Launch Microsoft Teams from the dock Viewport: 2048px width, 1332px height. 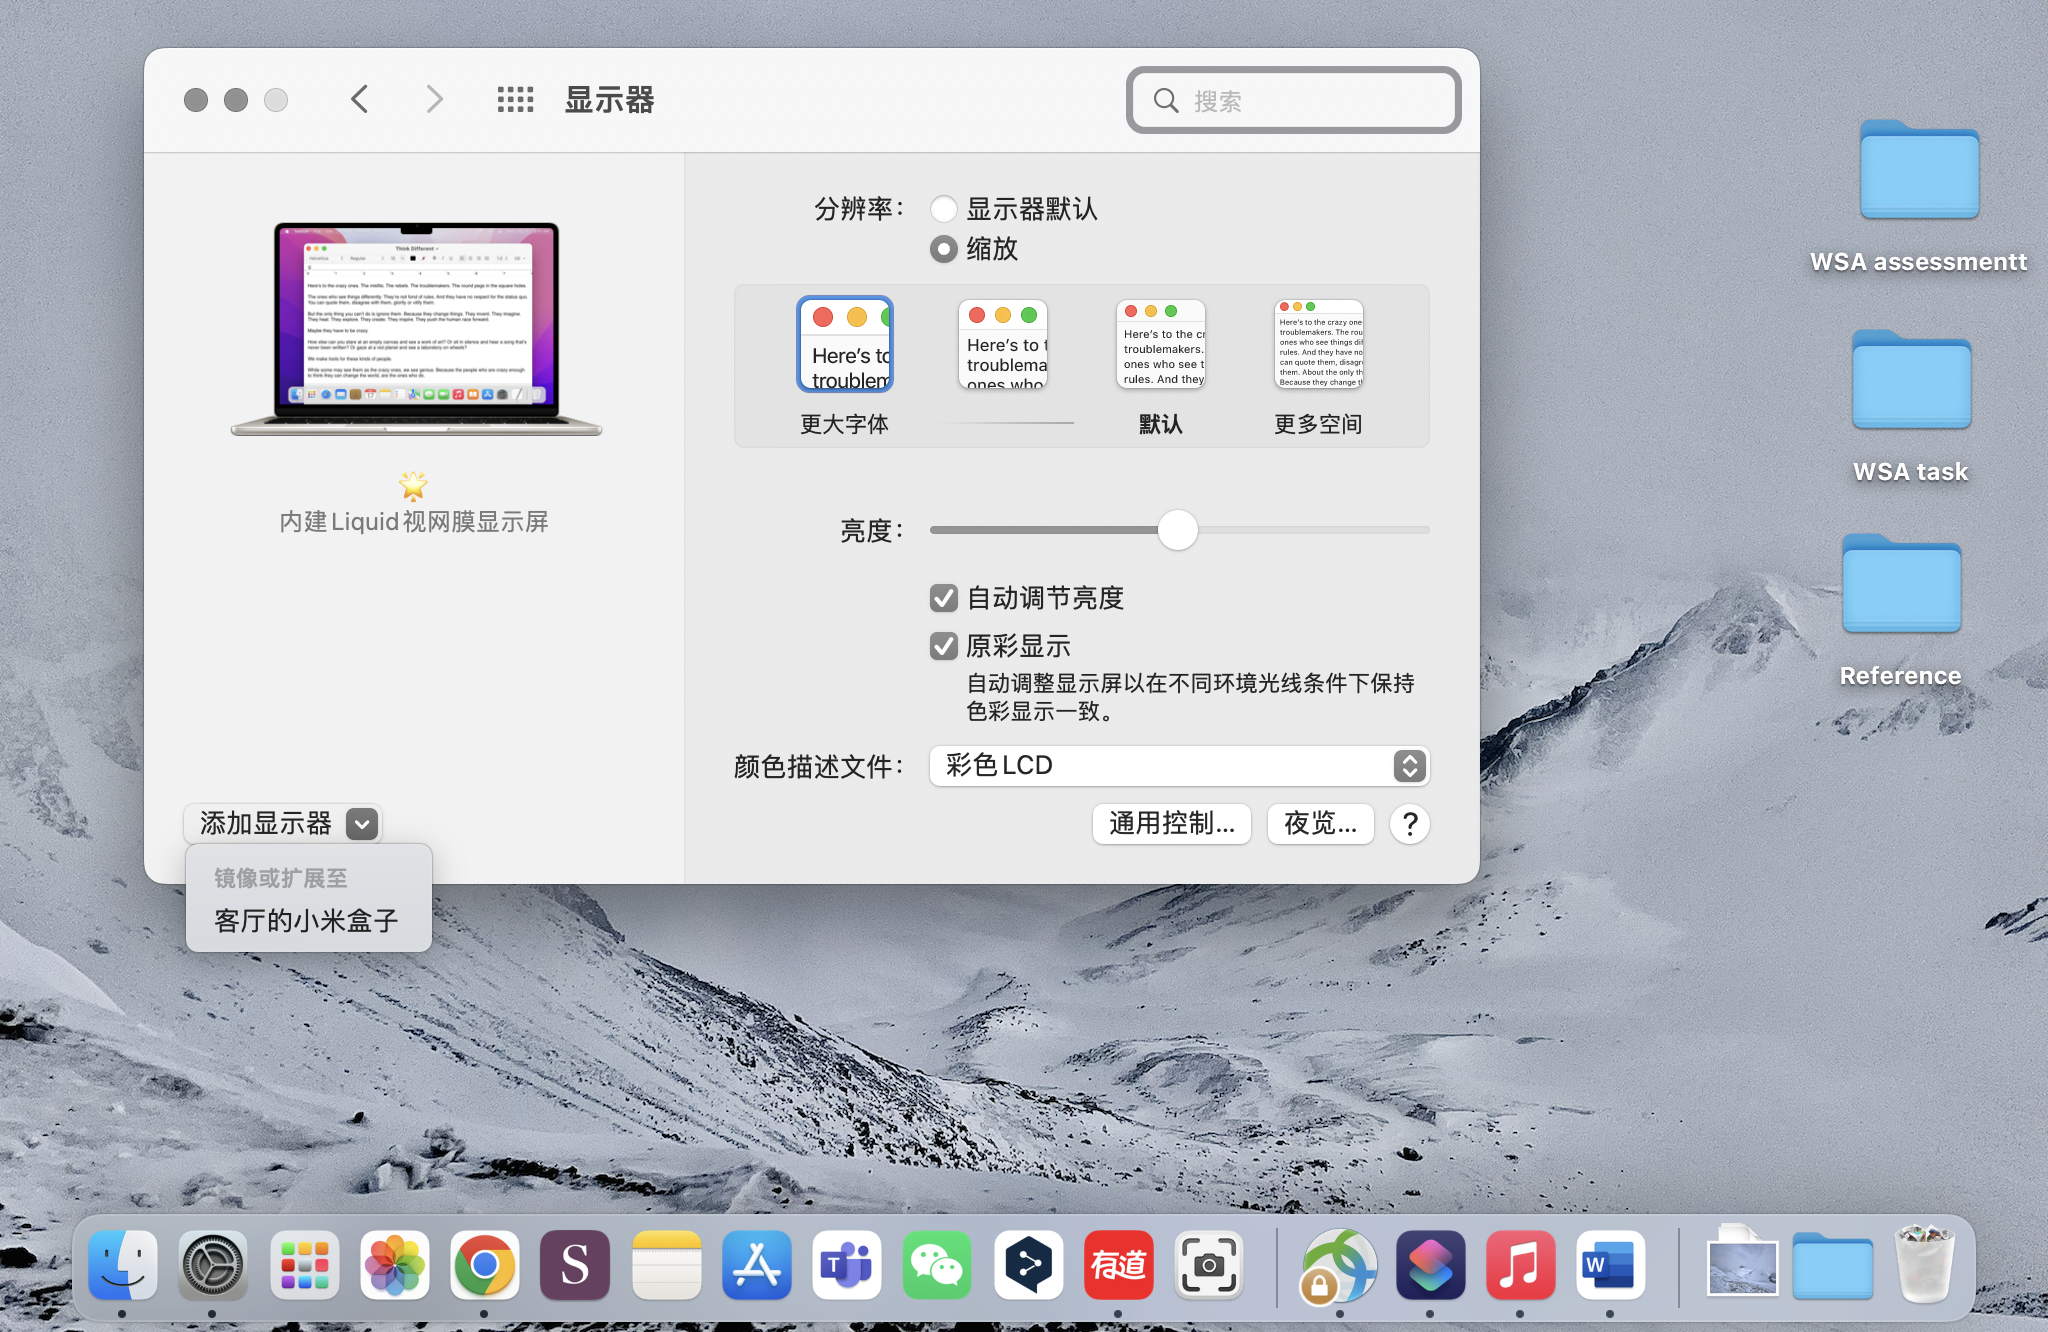pos(847,1266)
